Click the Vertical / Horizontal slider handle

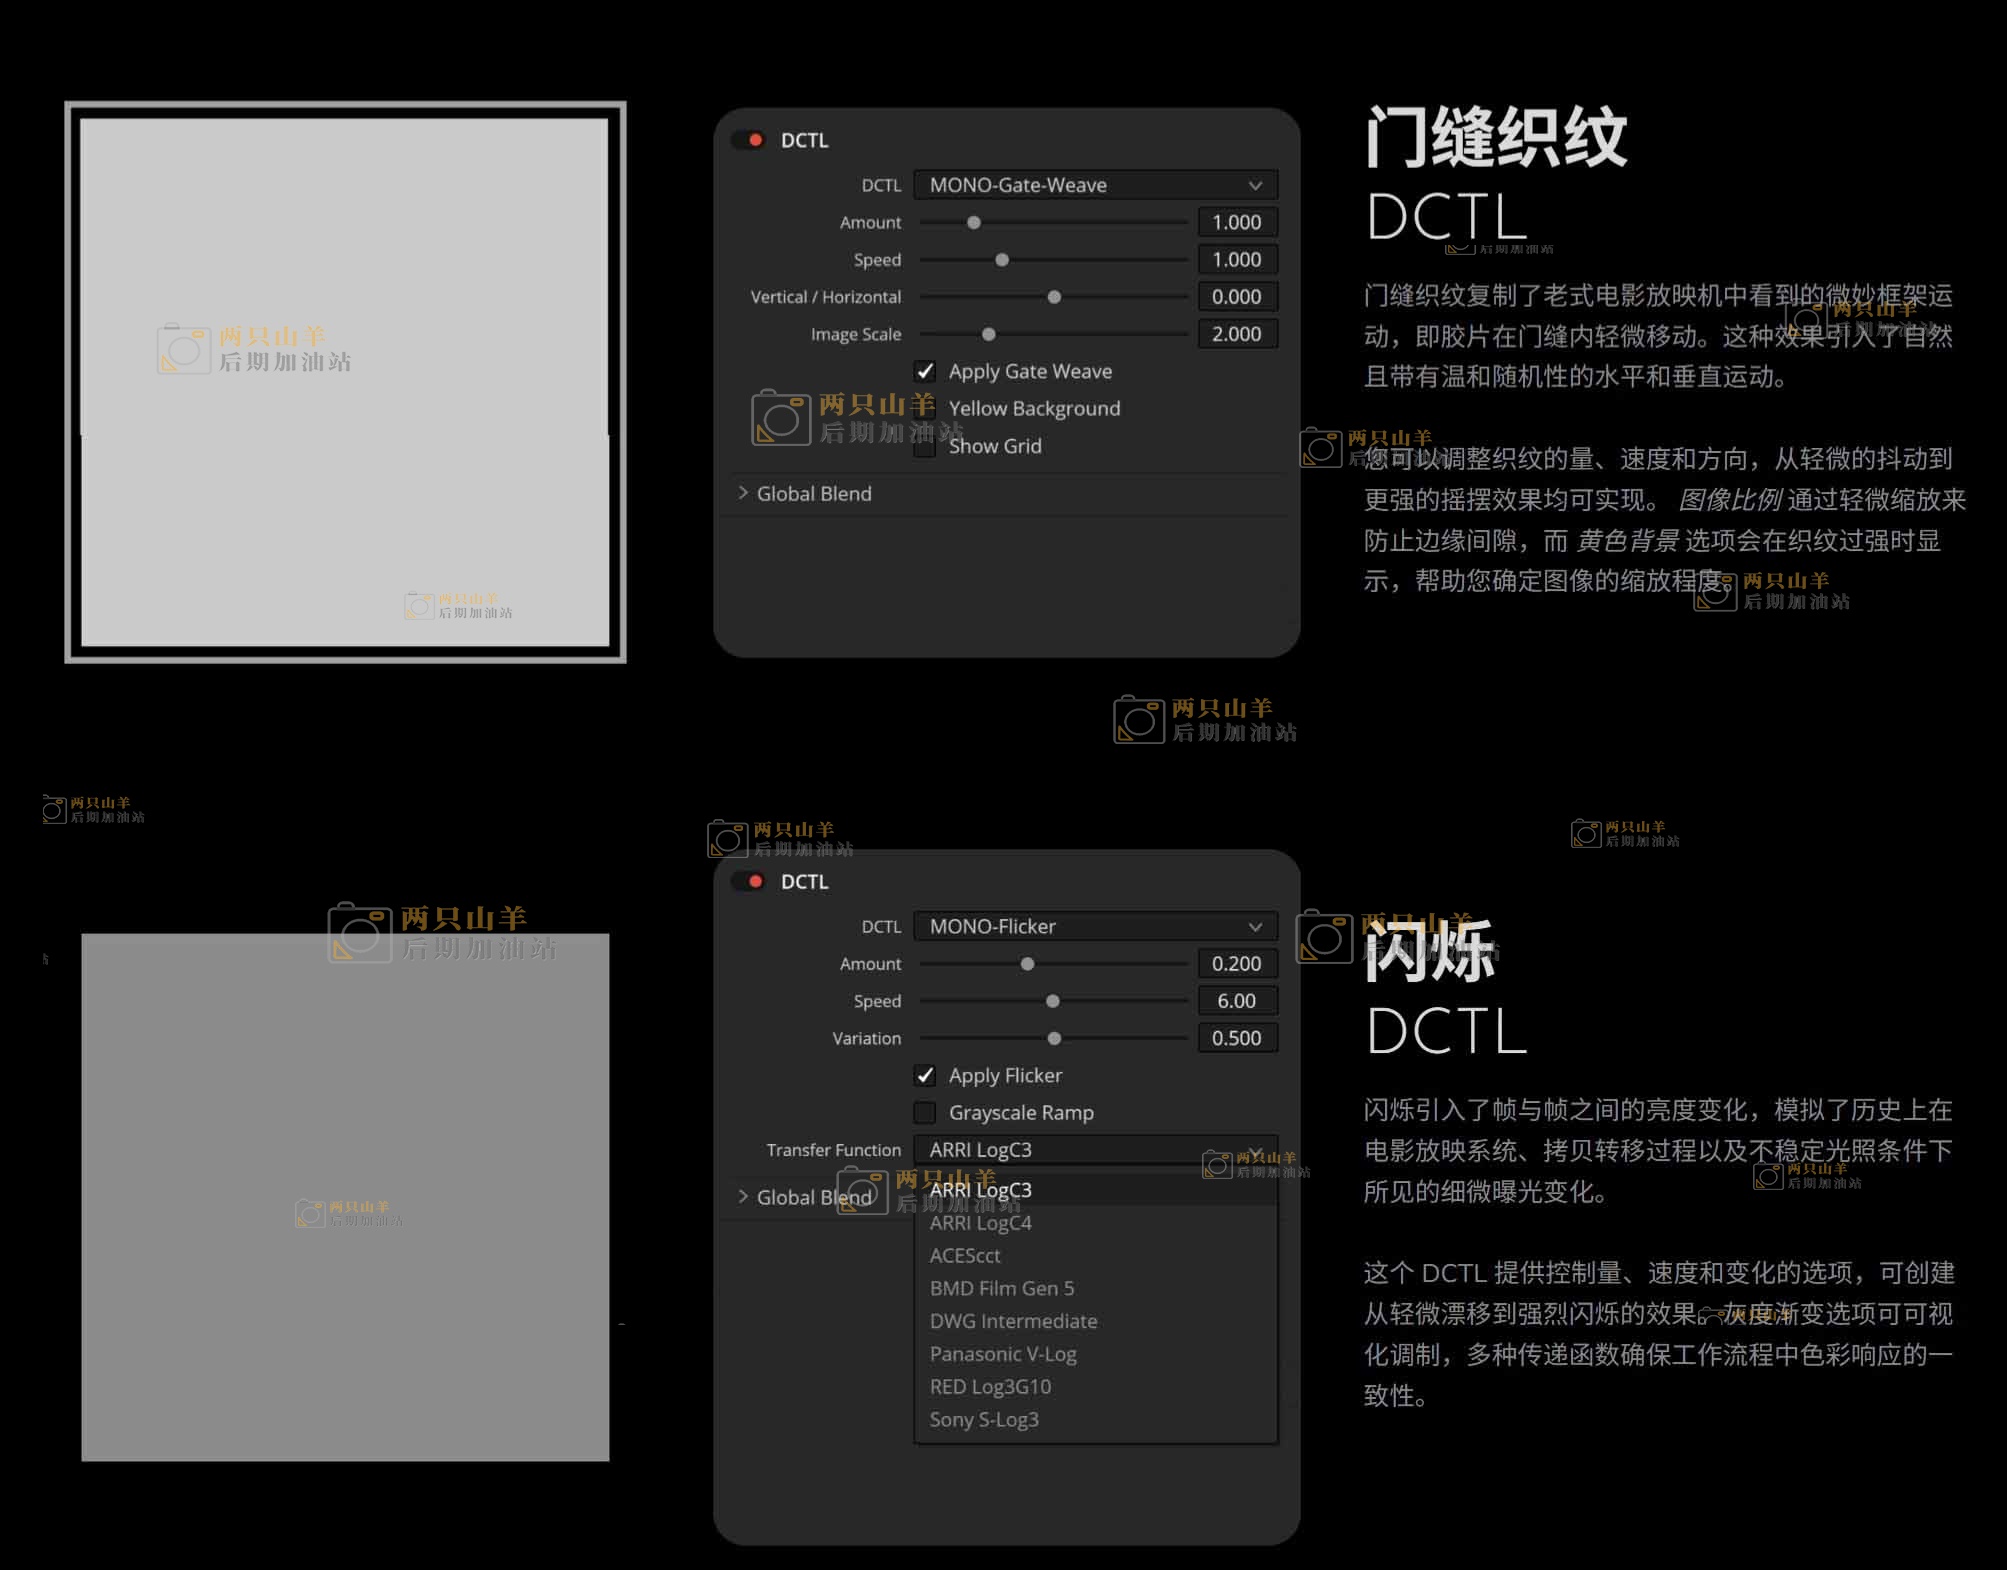point(1054,297)
